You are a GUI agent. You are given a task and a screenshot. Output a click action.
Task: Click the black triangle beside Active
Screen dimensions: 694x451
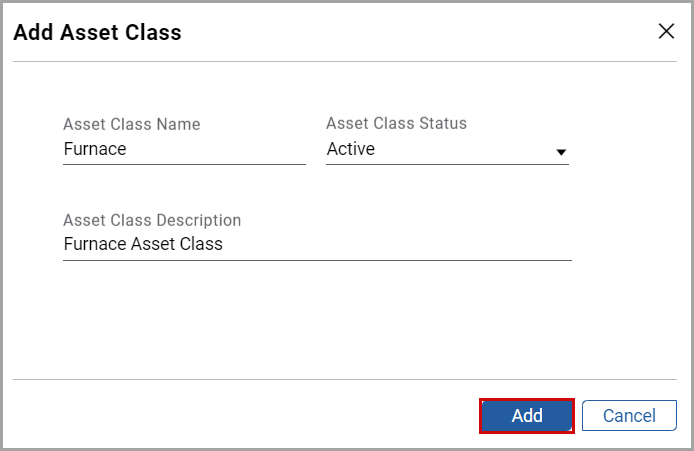click(561, 152)
